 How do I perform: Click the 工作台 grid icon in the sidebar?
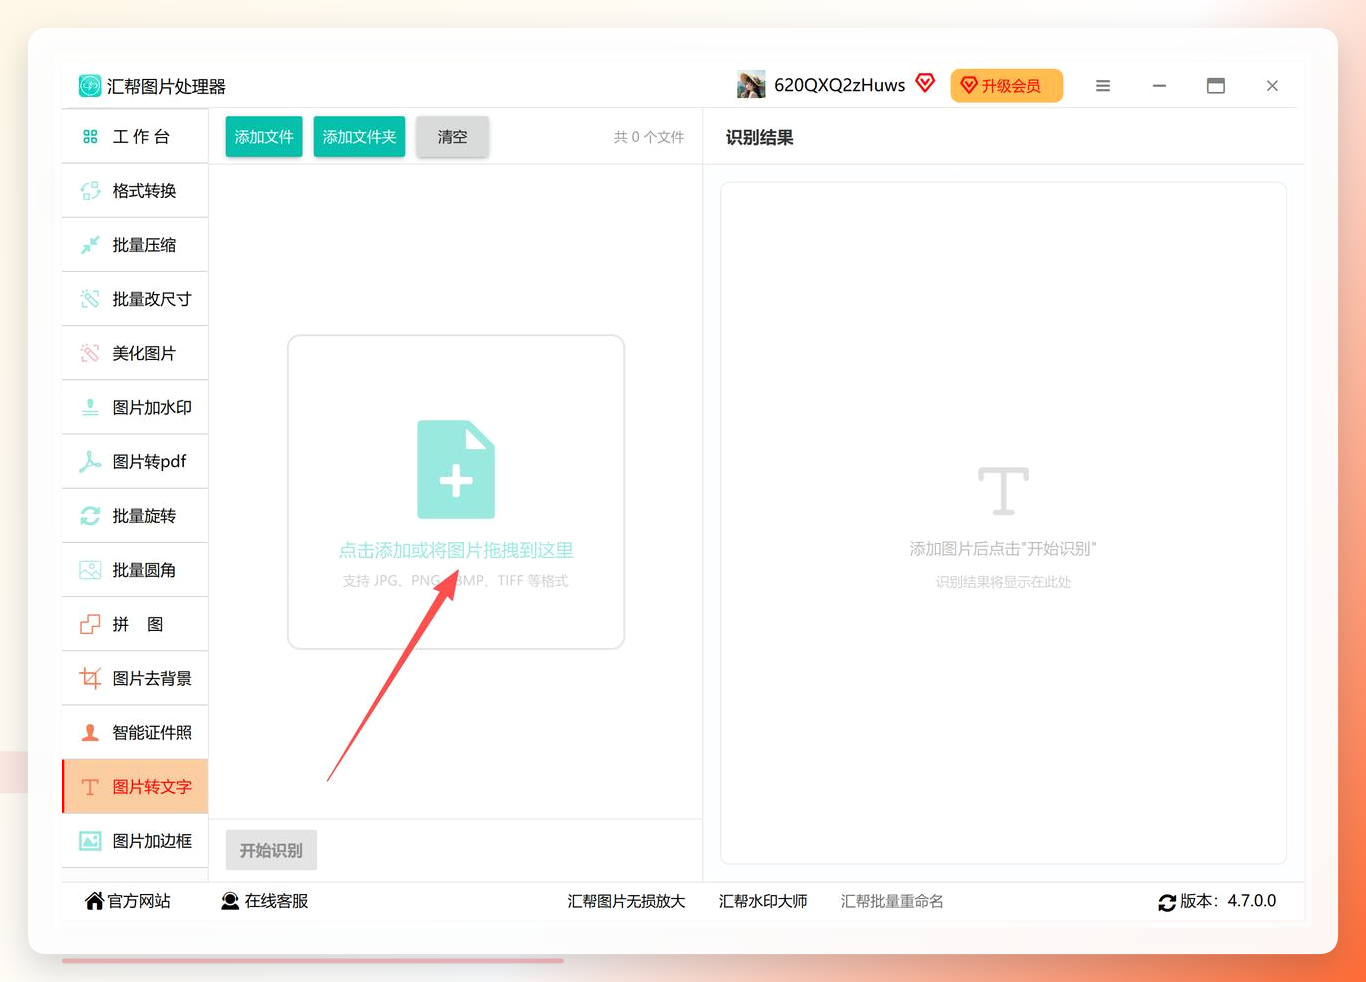point(90,137)
